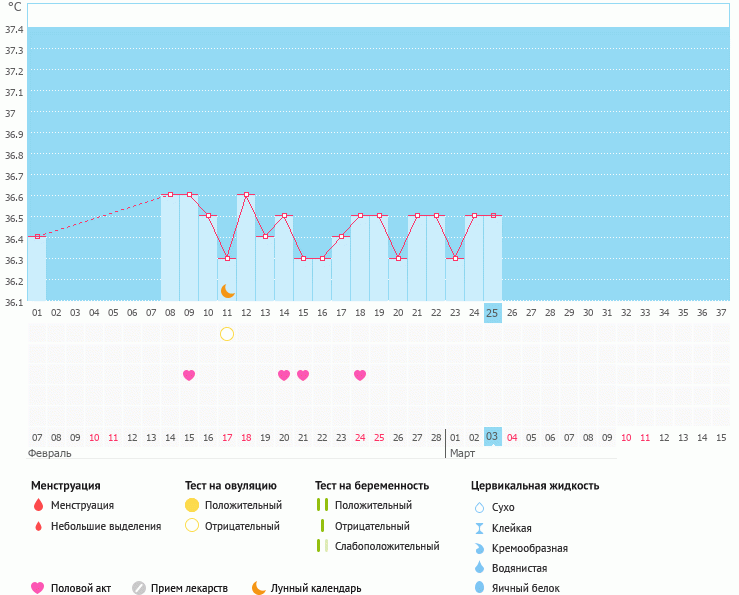Click the pink heart beside Половой акт
The width and height of the screenshot is (739, 595).
point(38,588)
